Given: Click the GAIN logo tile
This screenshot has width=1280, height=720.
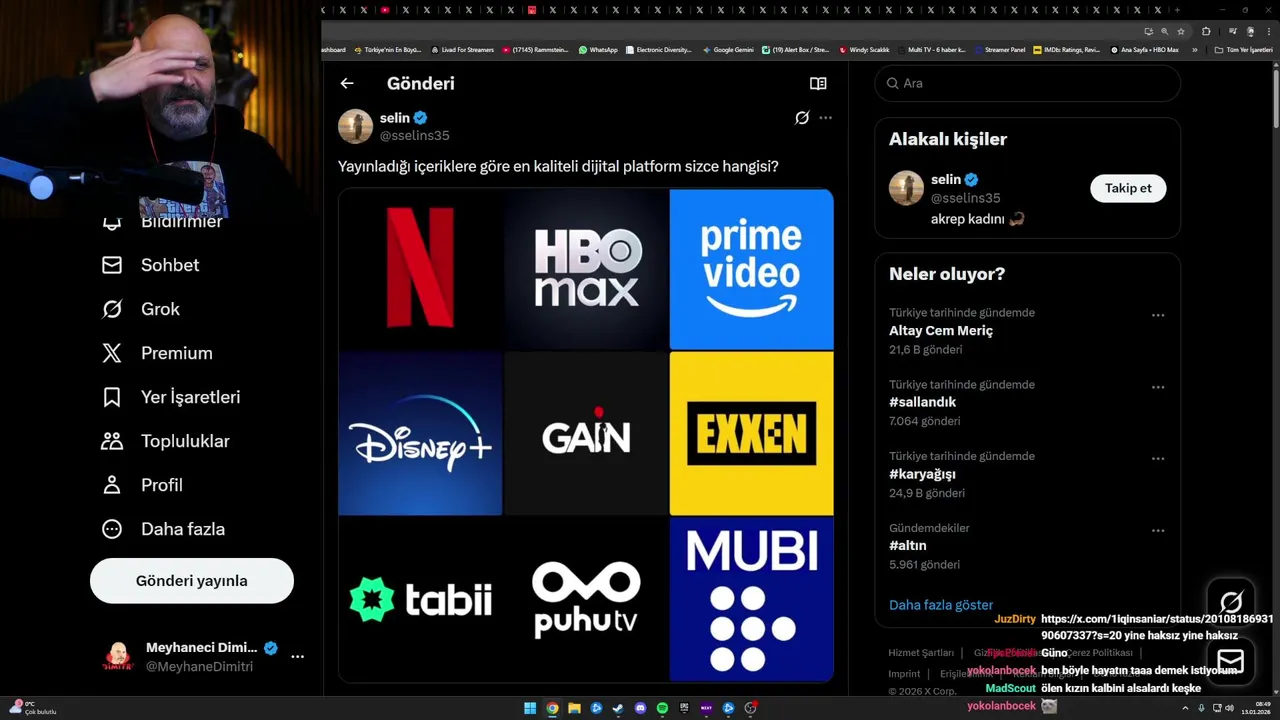Looking at the screenshot, I should pos(586,433).
